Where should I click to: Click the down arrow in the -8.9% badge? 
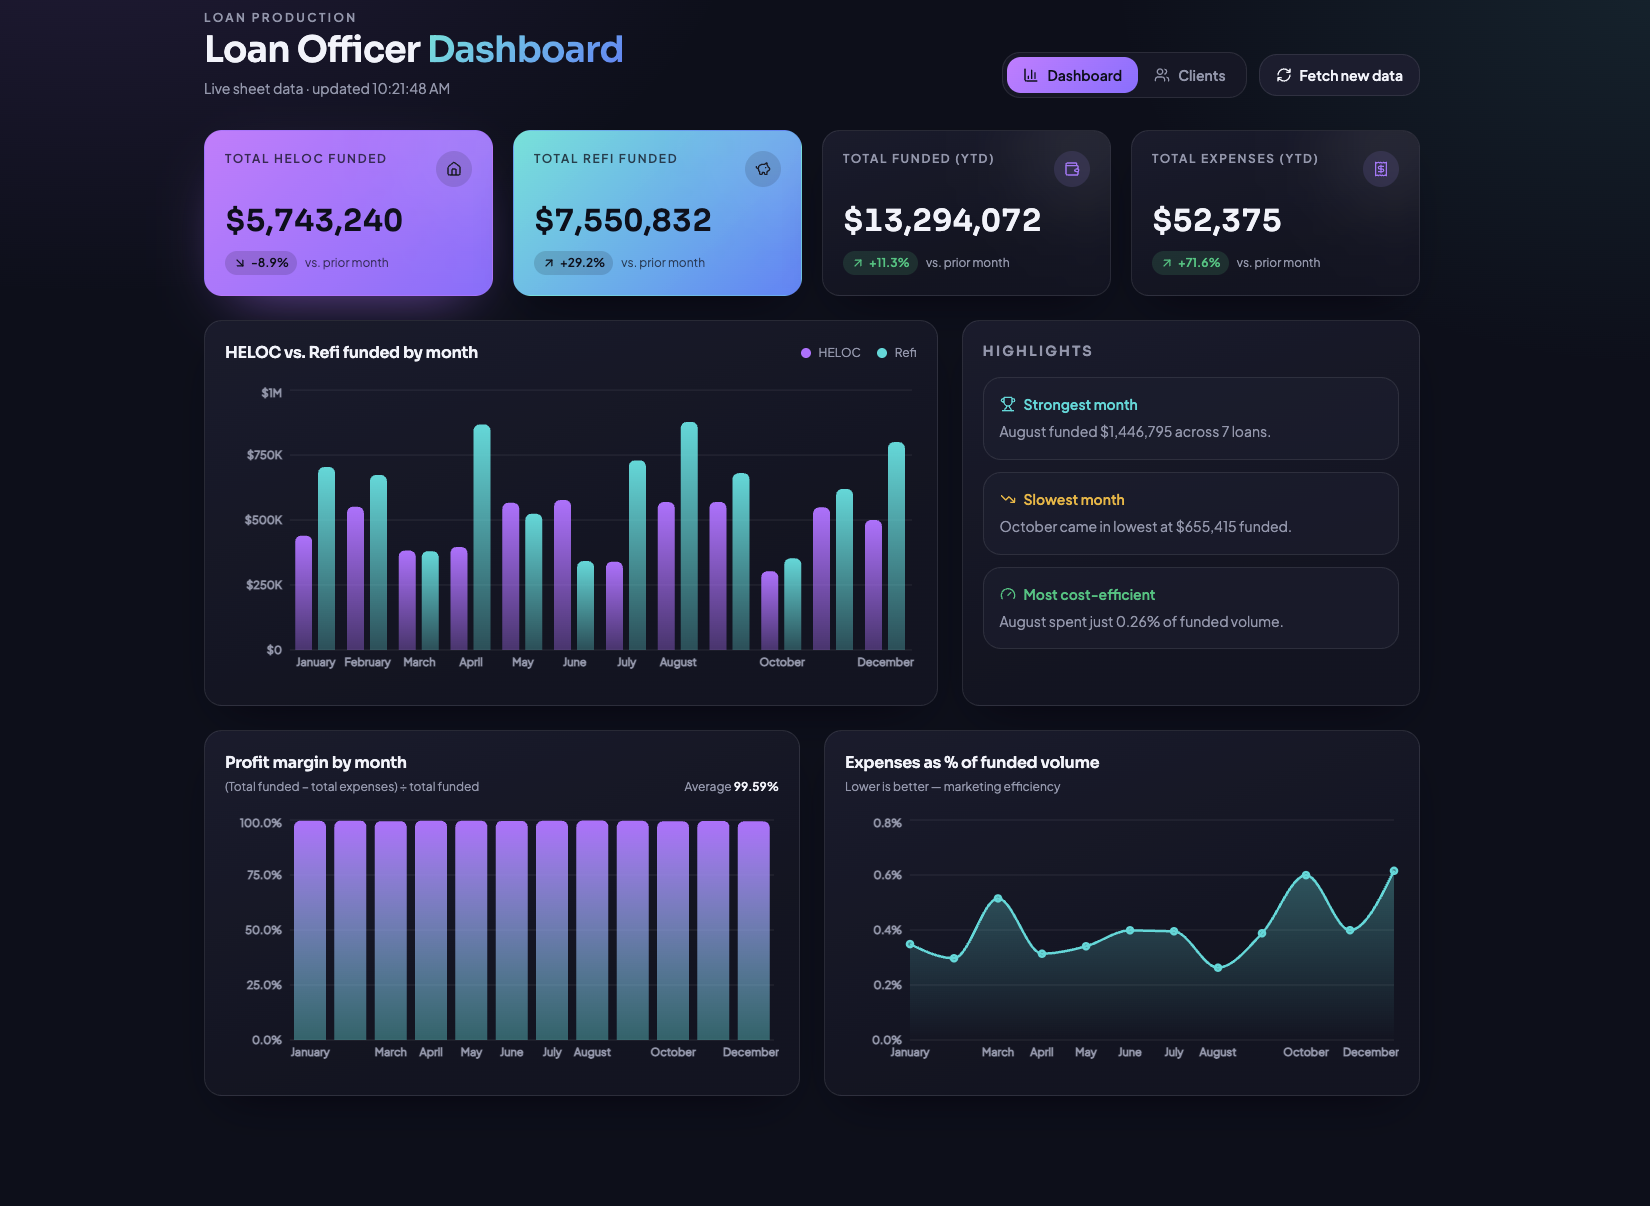(x=240, y=263)
